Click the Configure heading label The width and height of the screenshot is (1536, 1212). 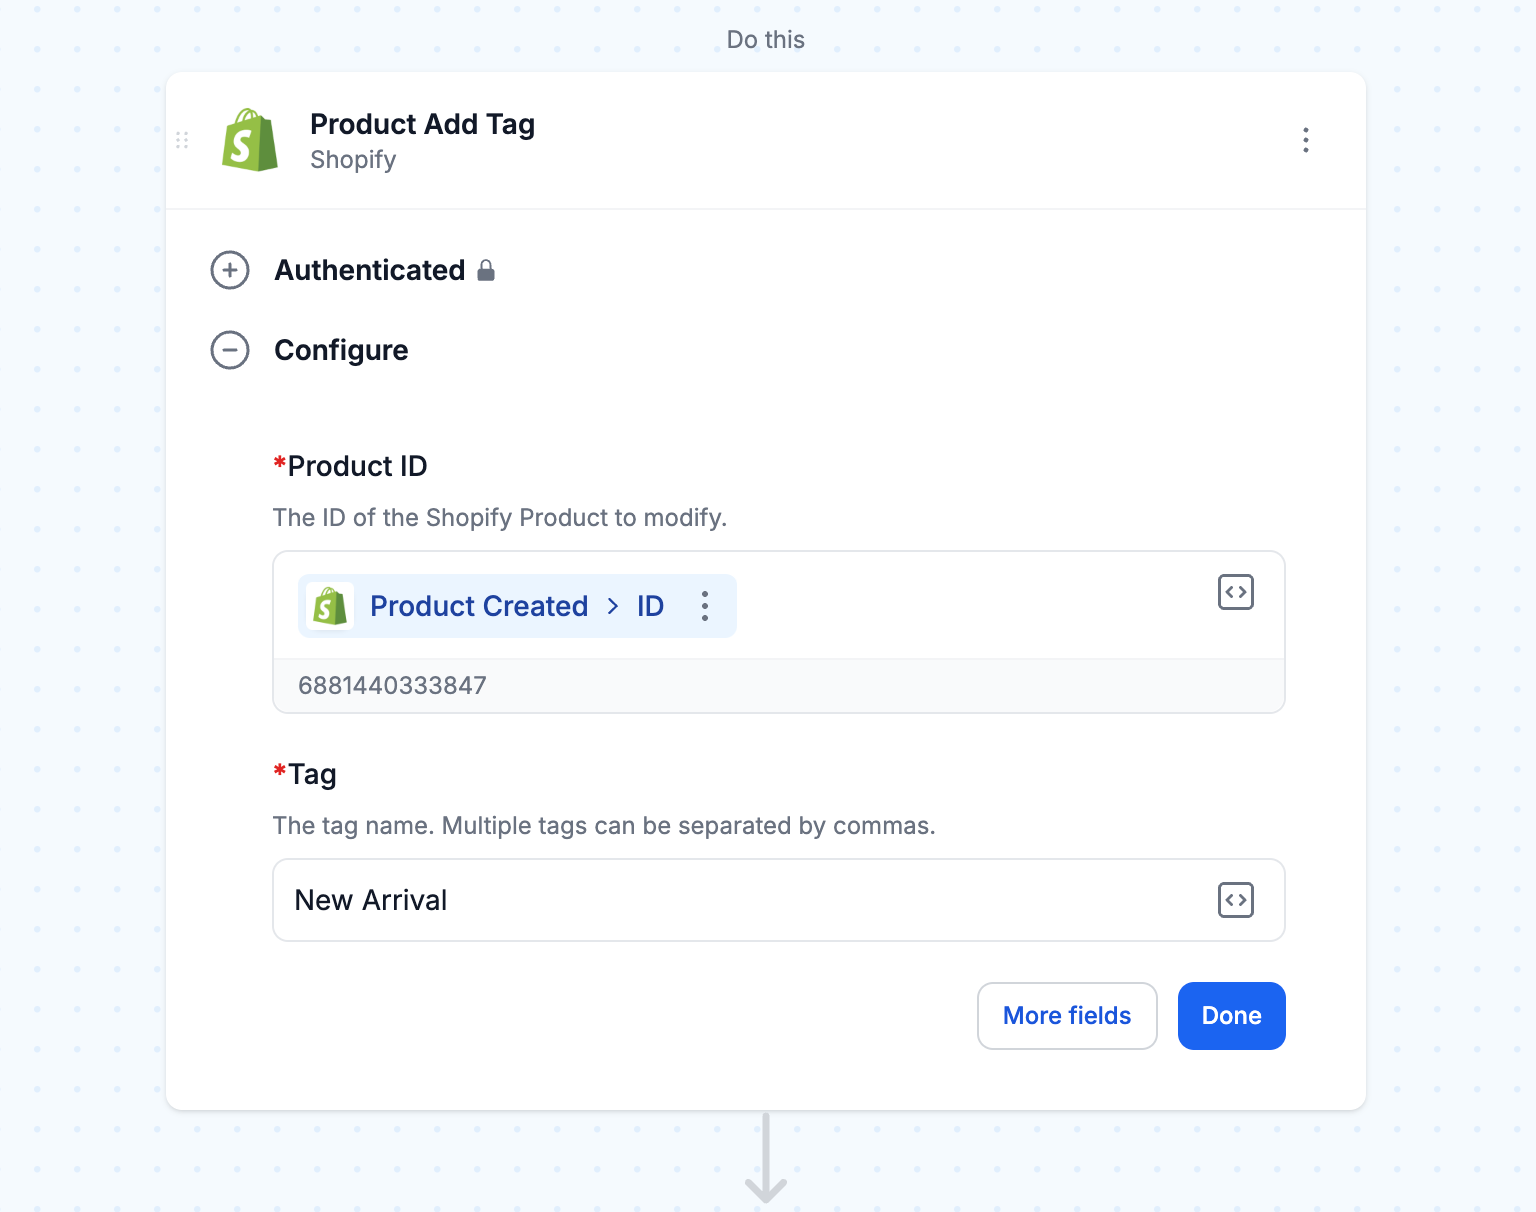pyautogui.click(x=341, y=350)
